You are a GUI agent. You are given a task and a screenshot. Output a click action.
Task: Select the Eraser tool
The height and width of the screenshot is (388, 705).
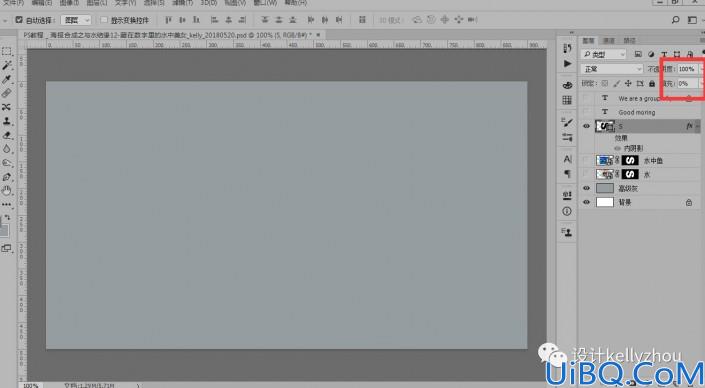(x=7, y=135)
